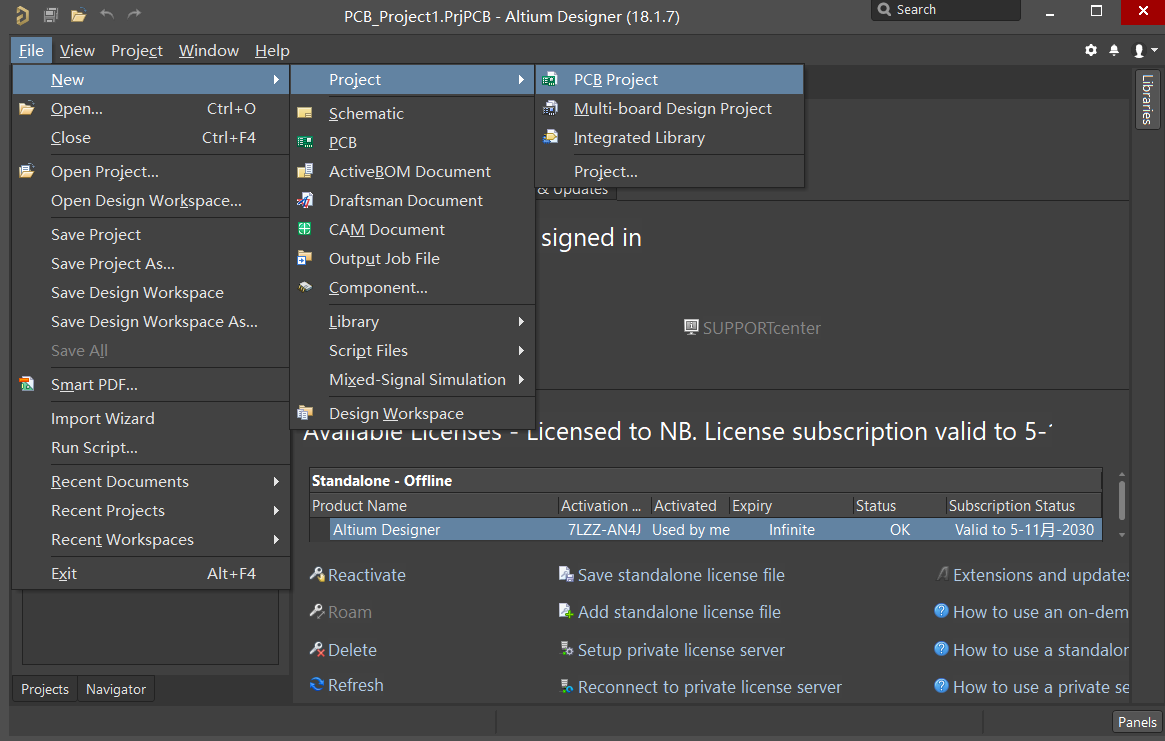1165x741 pixels.
Task: Click the Integrated Library icon
Action: pyautogui.click(x=550, y=137)
